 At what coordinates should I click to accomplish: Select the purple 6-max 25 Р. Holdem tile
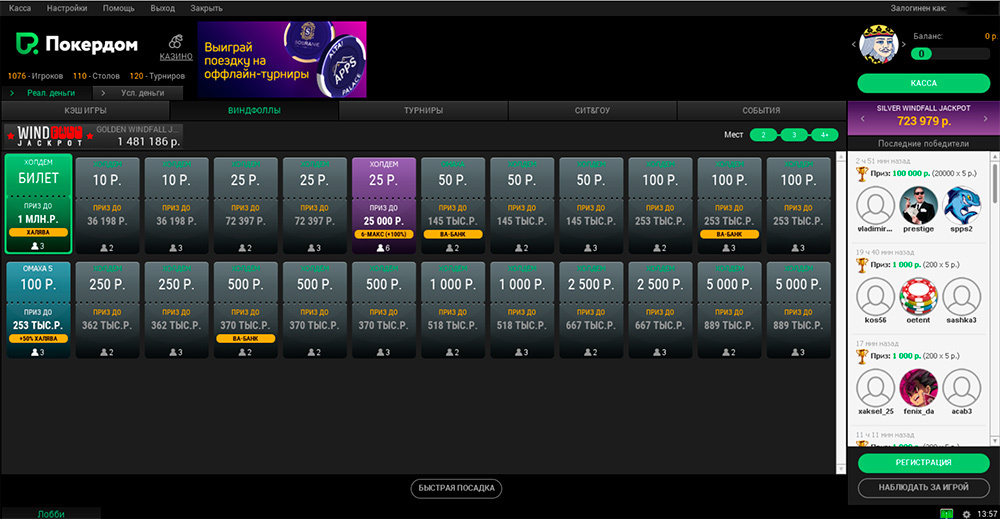(x=385, y=204)
